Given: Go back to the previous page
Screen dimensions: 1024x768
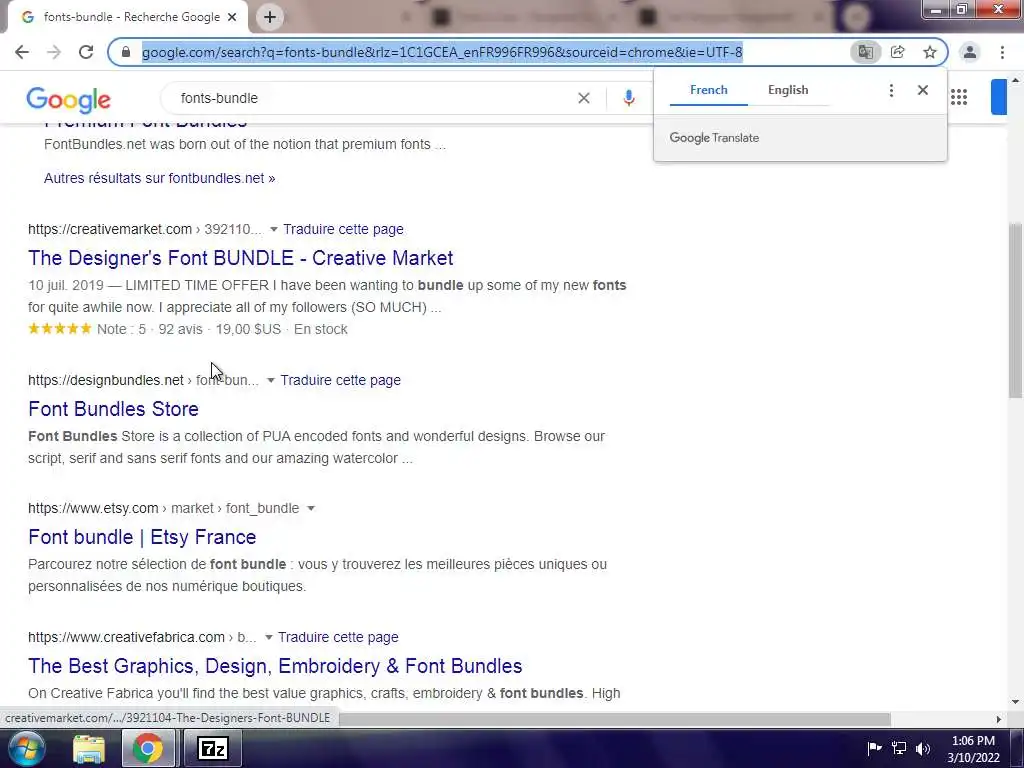Looking at the screenshot, I should 22,52.
